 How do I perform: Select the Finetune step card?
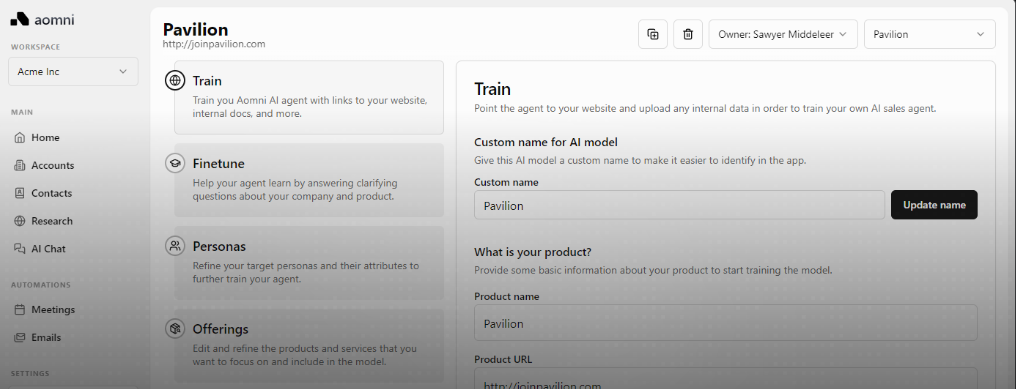(309, 180)
